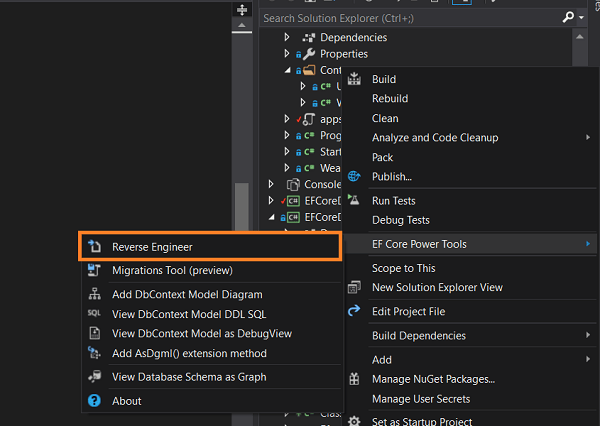
Task: Expand the Program C# file node
Action: tap(287, 135)
